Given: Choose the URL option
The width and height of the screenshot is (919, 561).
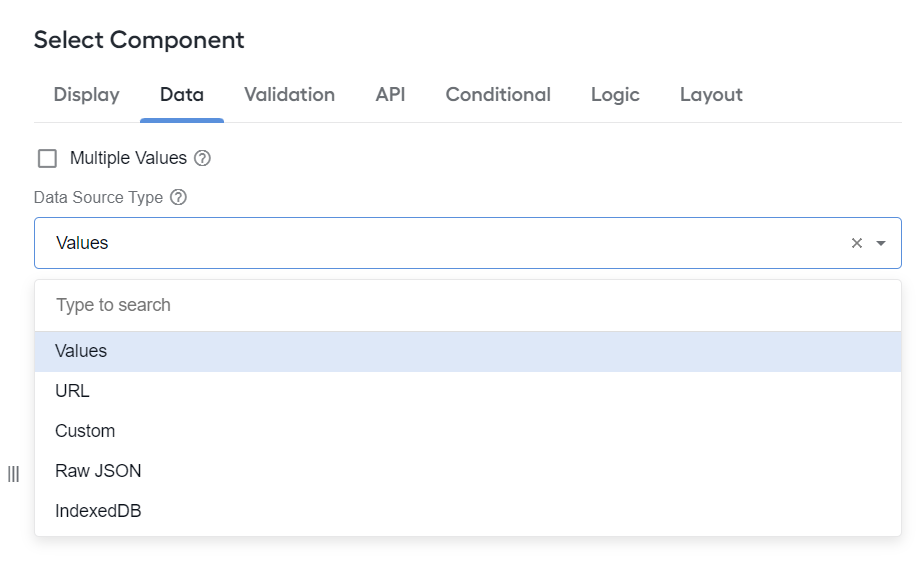Looking at the screenshot, I should (x=468, y=391).
